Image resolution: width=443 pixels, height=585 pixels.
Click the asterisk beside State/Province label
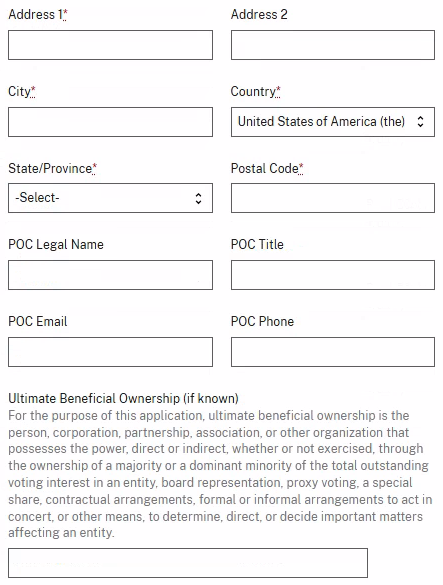(x=94, y=168)
